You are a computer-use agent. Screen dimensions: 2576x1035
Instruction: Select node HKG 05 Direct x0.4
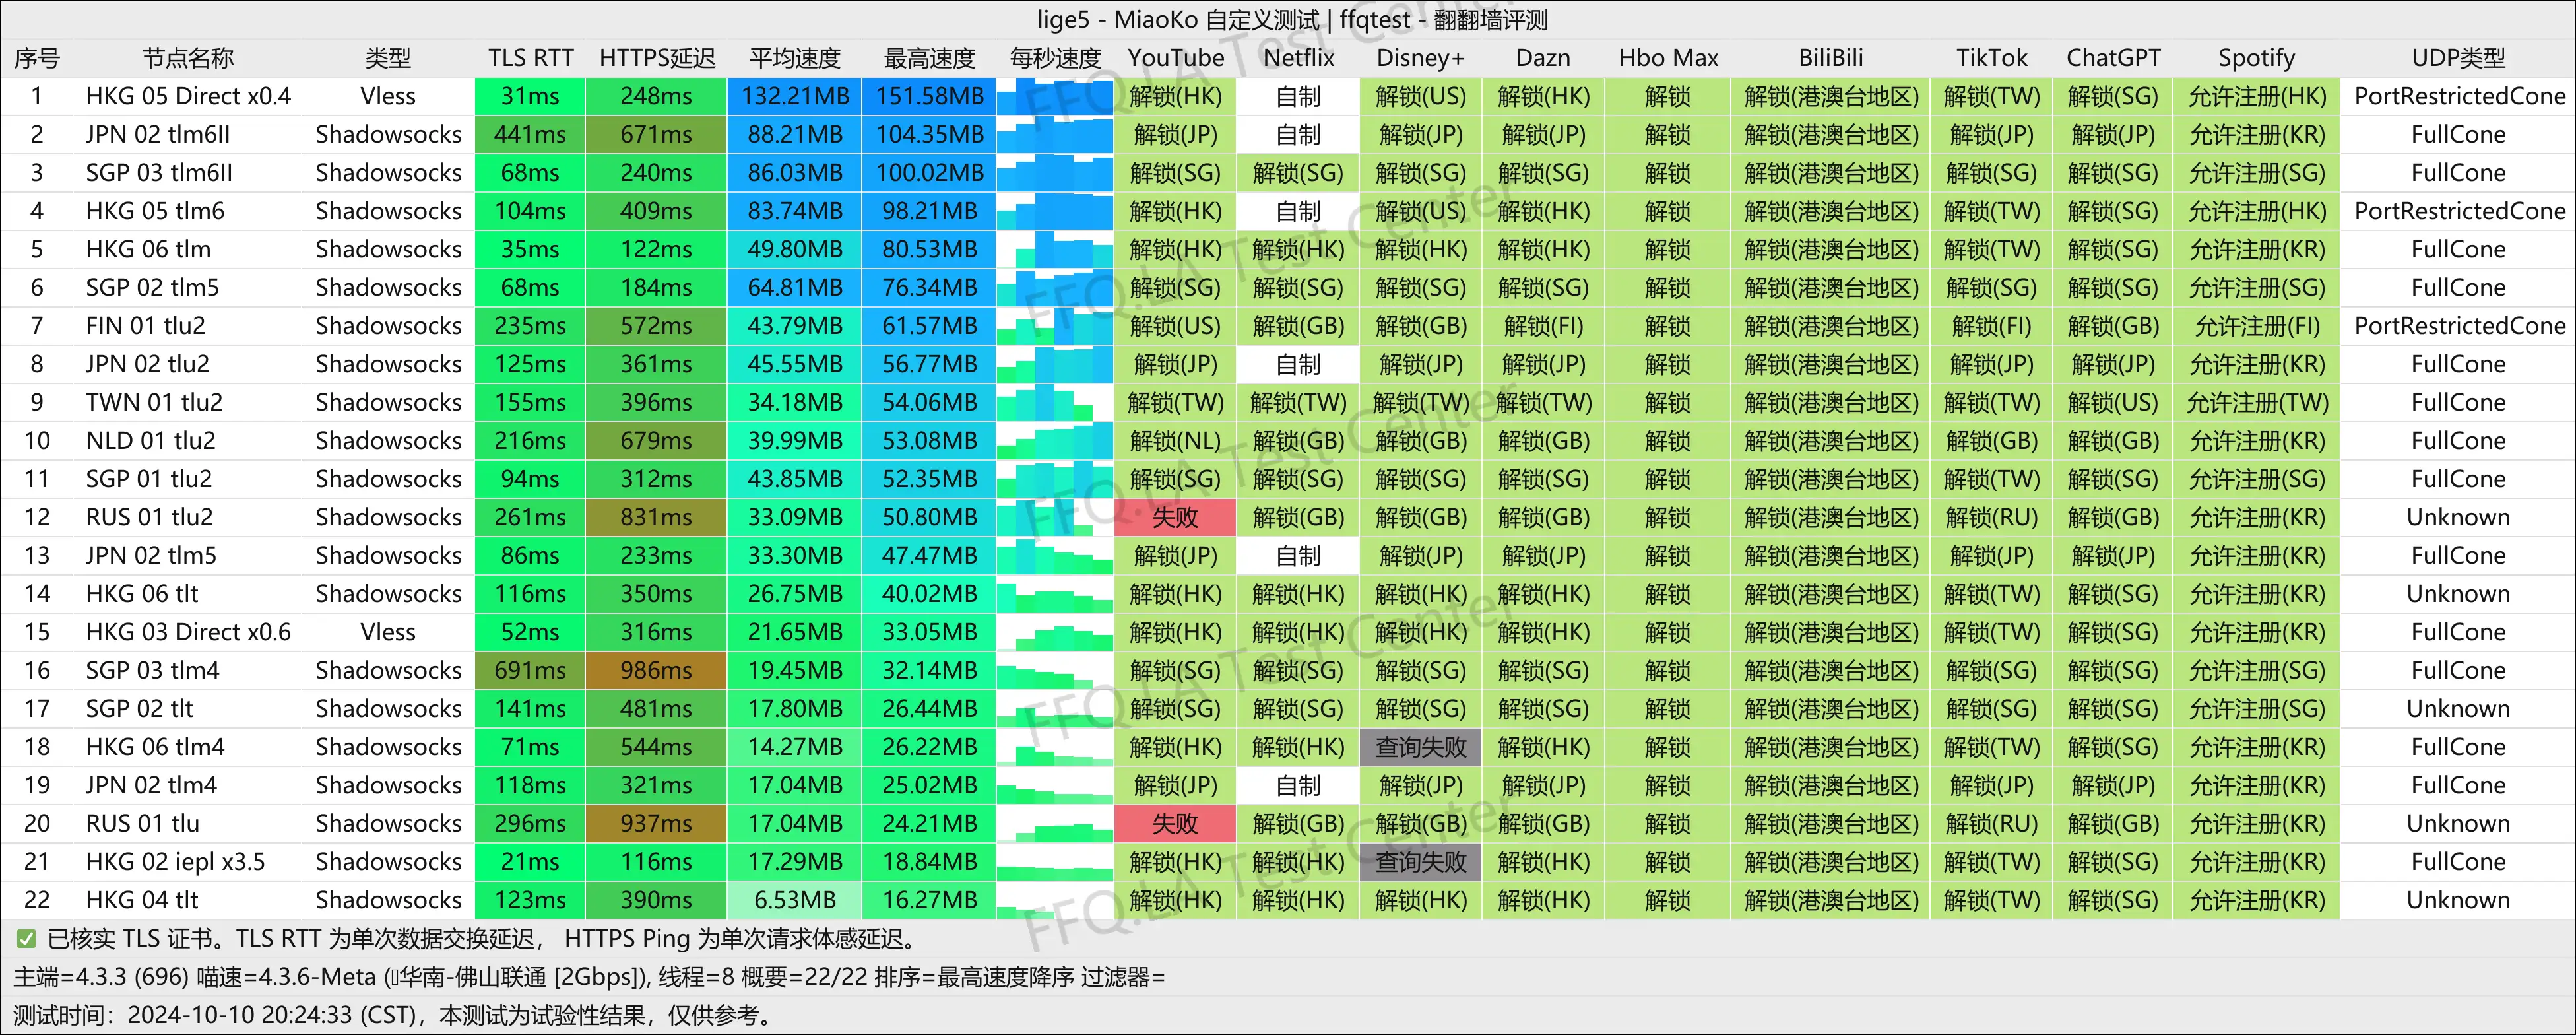[x=188, y=96]
